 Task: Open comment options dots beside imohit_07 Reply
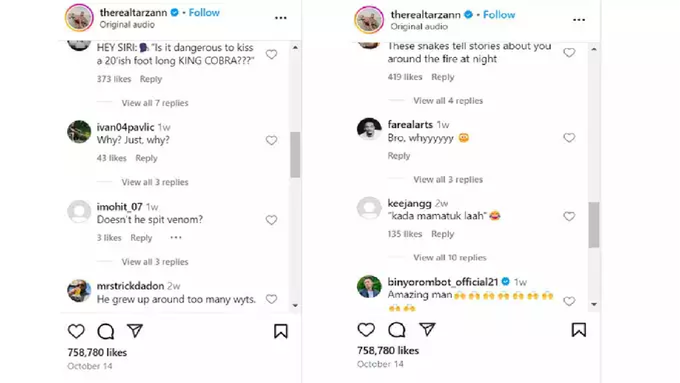point(176,237)
